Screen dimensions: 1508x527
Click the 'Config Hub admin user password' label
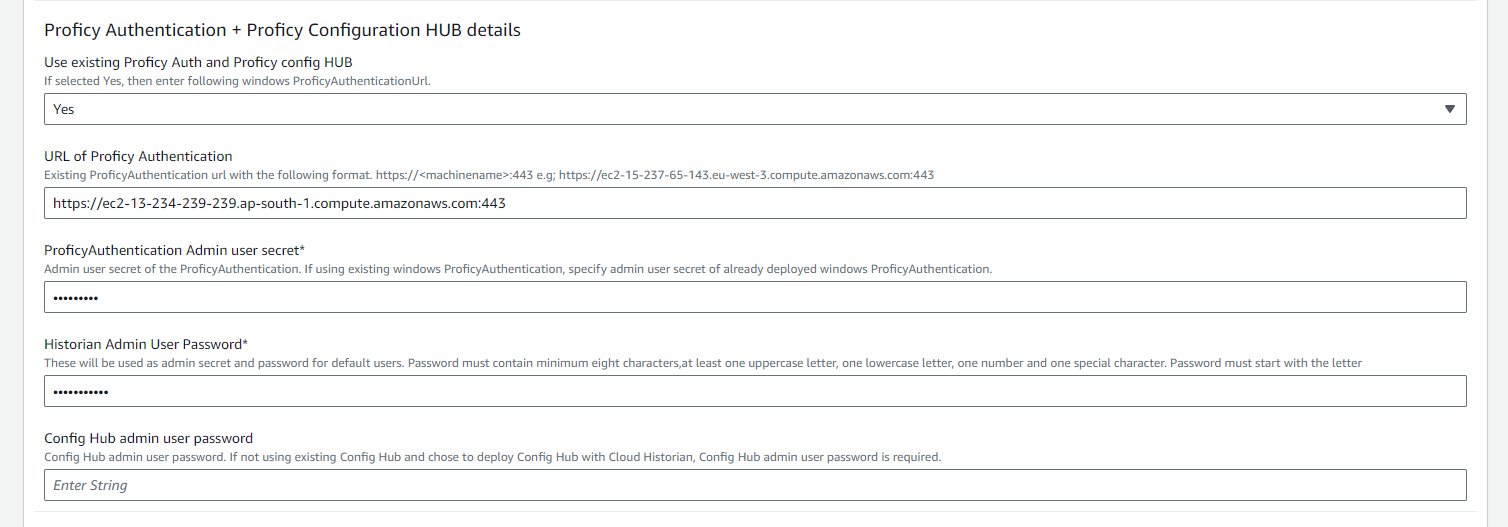(148, 438)
